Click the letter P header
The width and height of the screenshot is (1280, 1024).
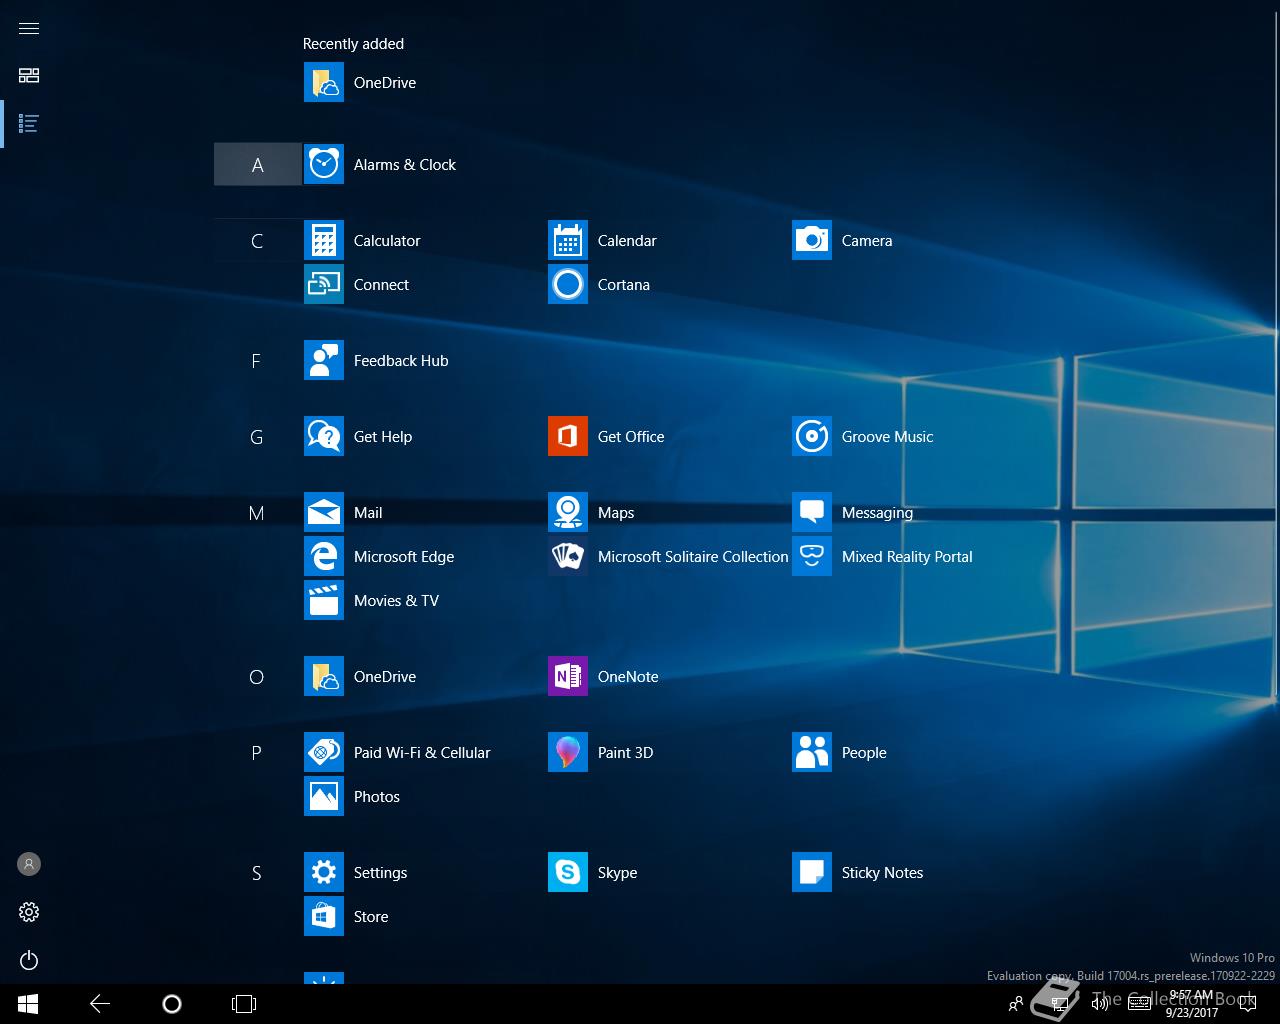(x=257, y=753)
